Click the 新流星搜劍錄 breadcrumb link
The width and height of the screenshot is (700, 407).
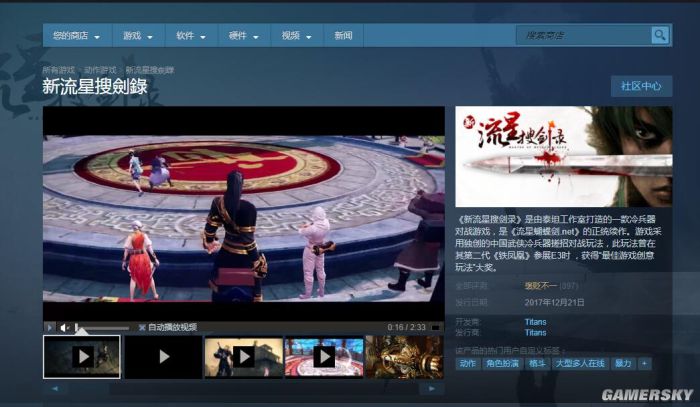[150, 70]
